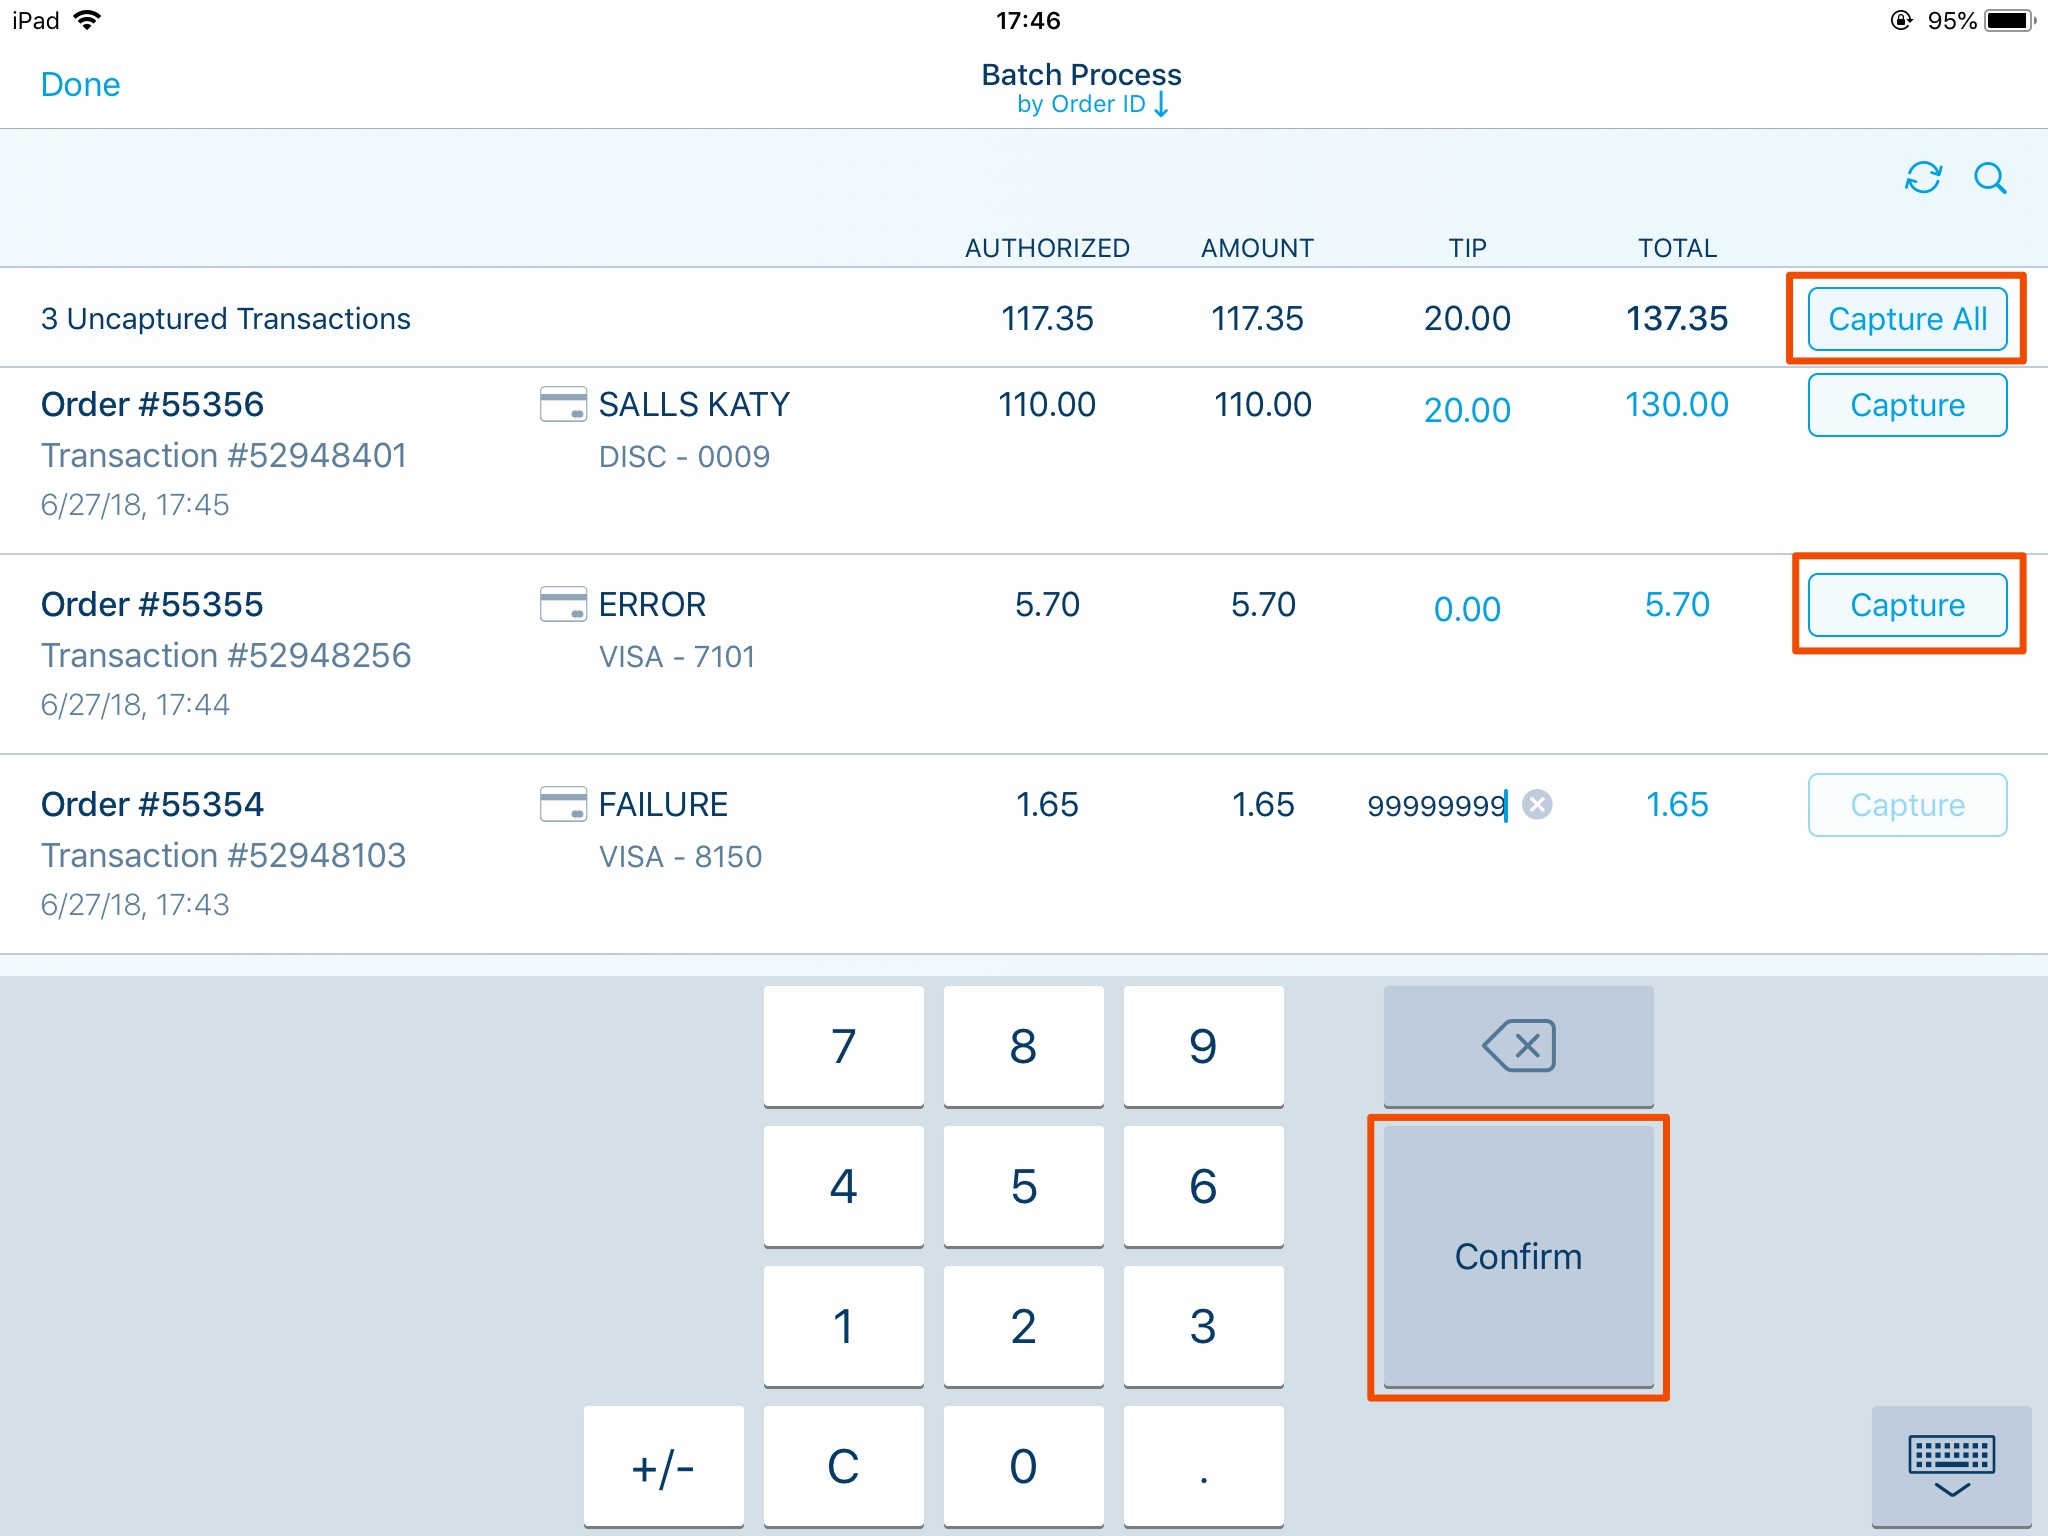Tap the AMOUNT column header
The image size is (2048, 1536).
pos(1257,248)
